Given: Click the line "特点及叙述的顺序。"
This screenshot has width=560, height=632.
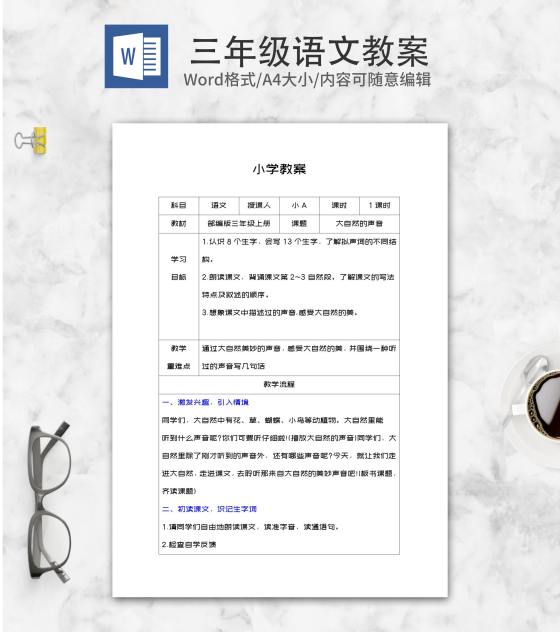Looking at the screenshot, I should pyautogui.click(x=235, y=295).
